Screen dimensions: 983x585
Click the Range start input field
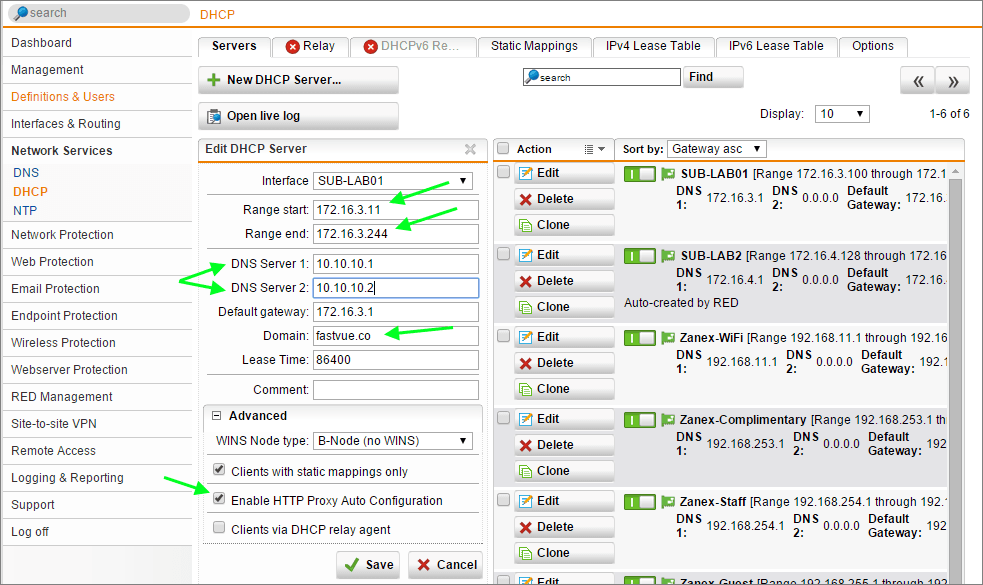tap(396, 209)
